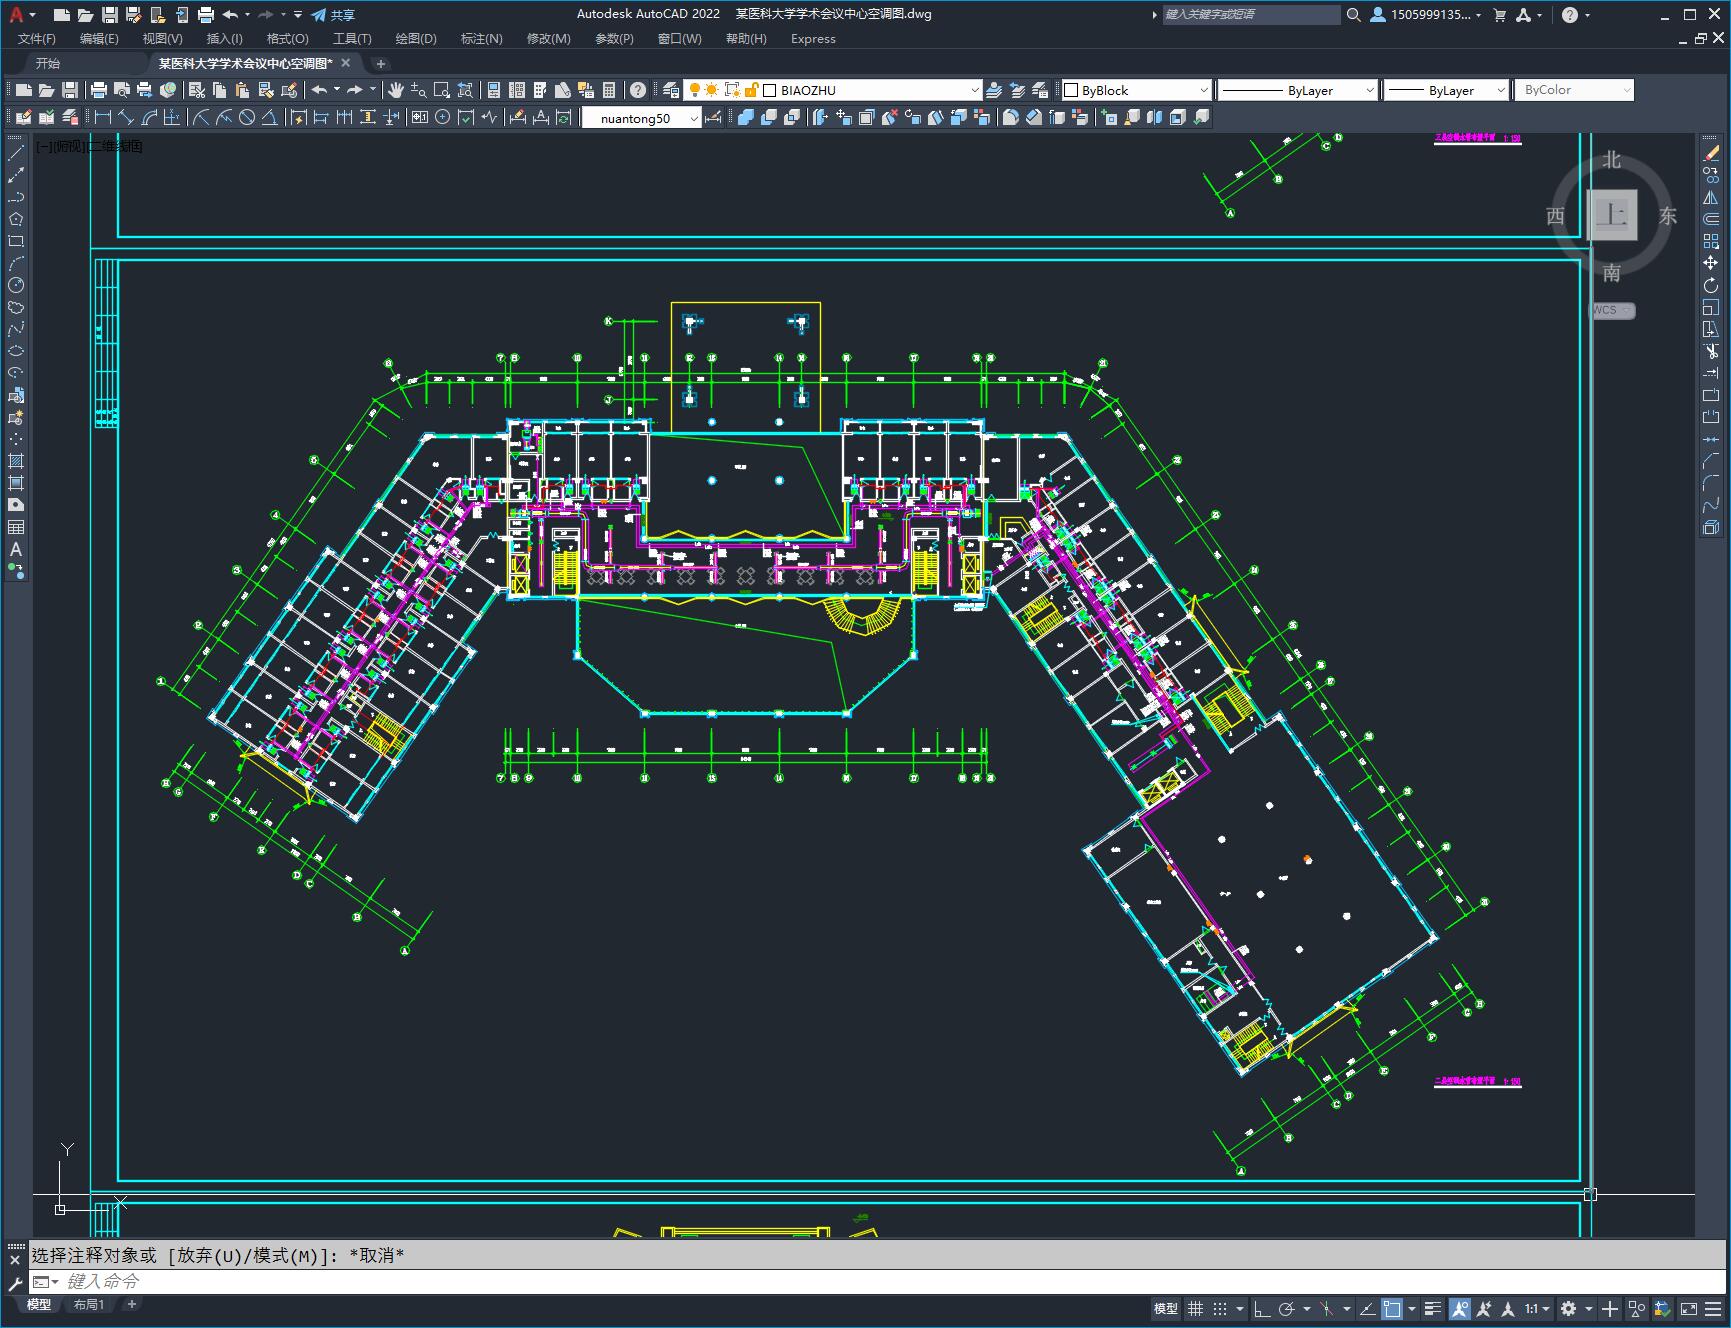1731x1328 pixels.
Task: Select the Erase tool in right toolbar
Action: click(x=1711, y=153)
